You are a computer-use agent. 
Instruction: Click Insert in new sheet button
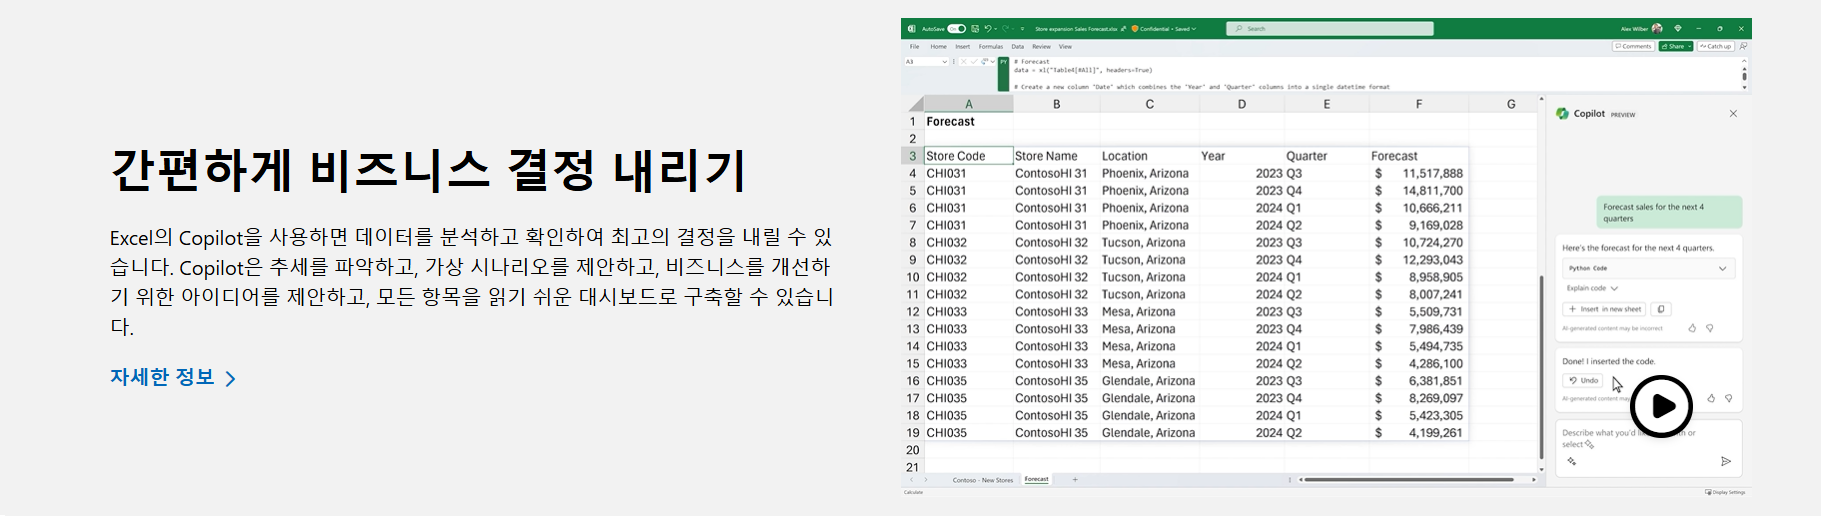[x=1604, y=309]
